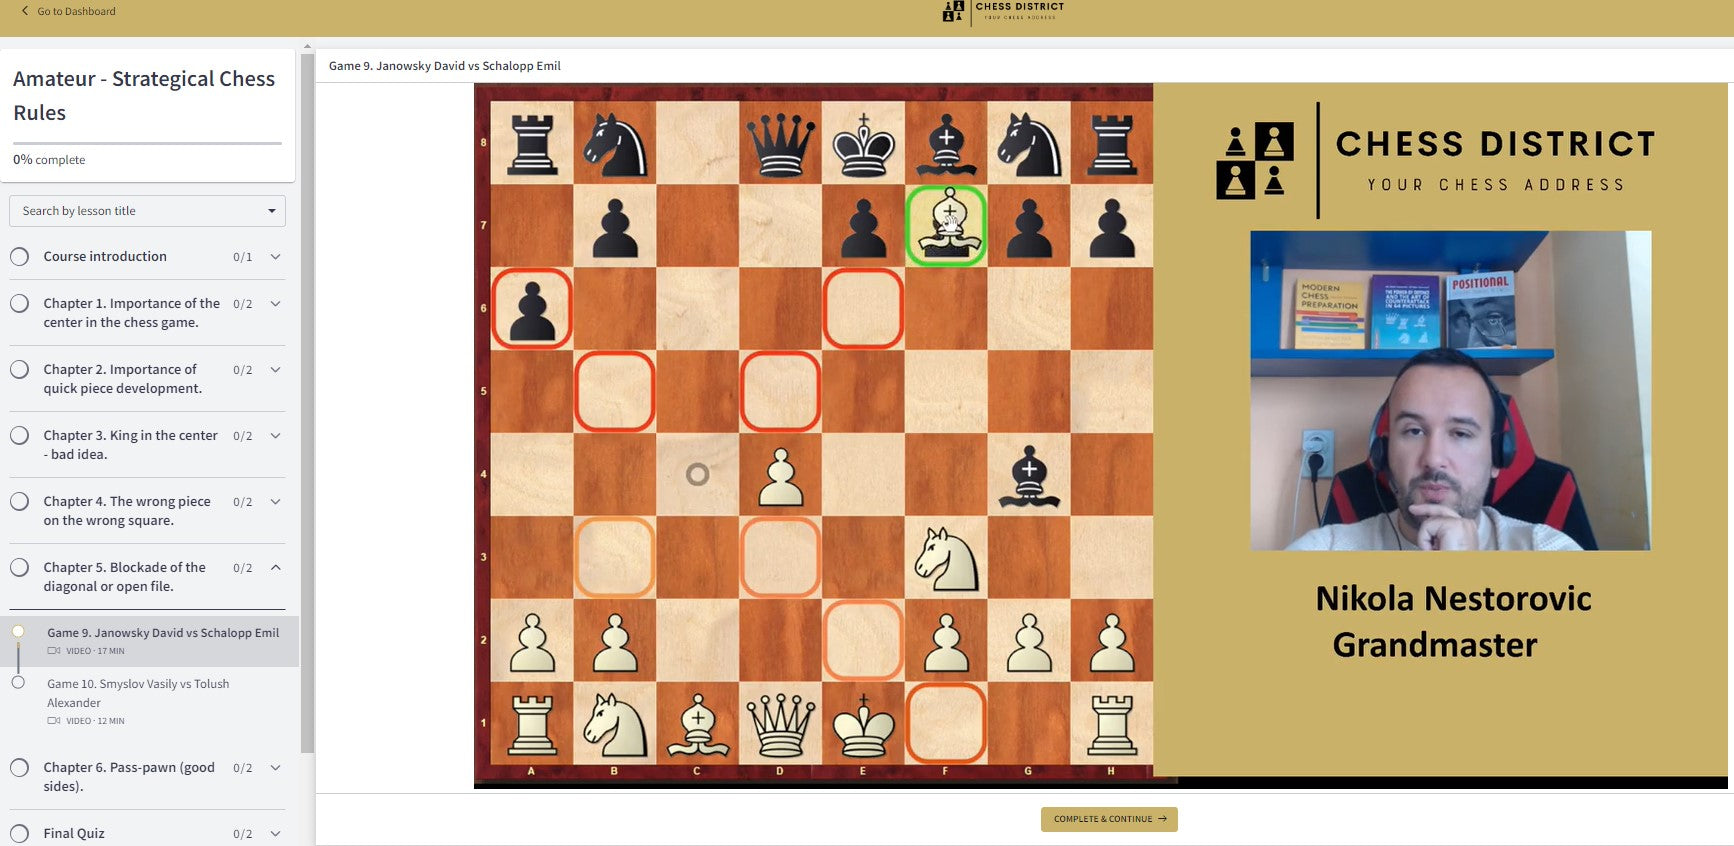Click the instructor webcam video thumbnail
The height and width of the screenshot is (846, 1734).
[1450, 390]
